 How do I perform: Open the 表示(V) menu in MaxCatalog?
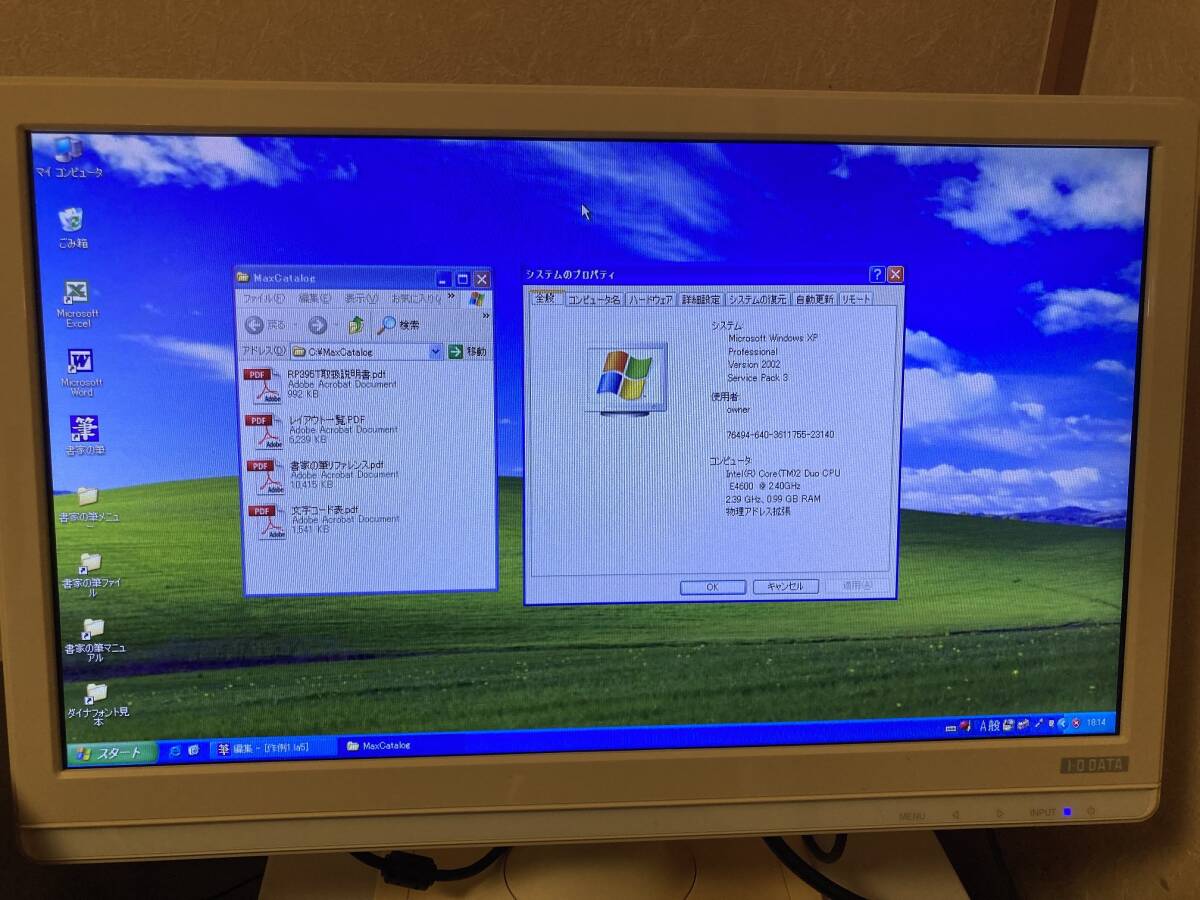(361, 298)
